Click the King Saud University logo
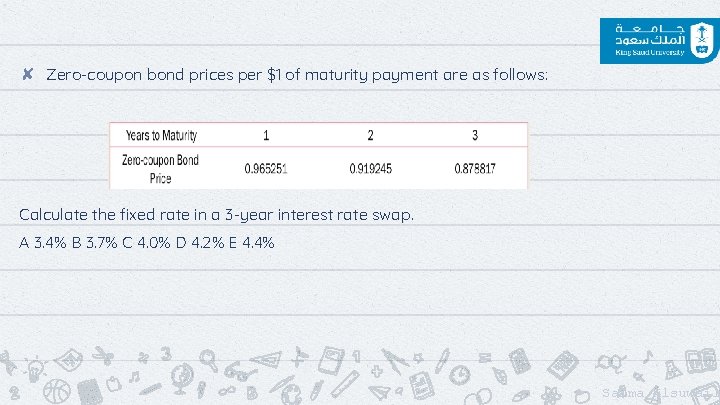Image resolution: width=720 pixels, height=405 pixels. (657, 38)
